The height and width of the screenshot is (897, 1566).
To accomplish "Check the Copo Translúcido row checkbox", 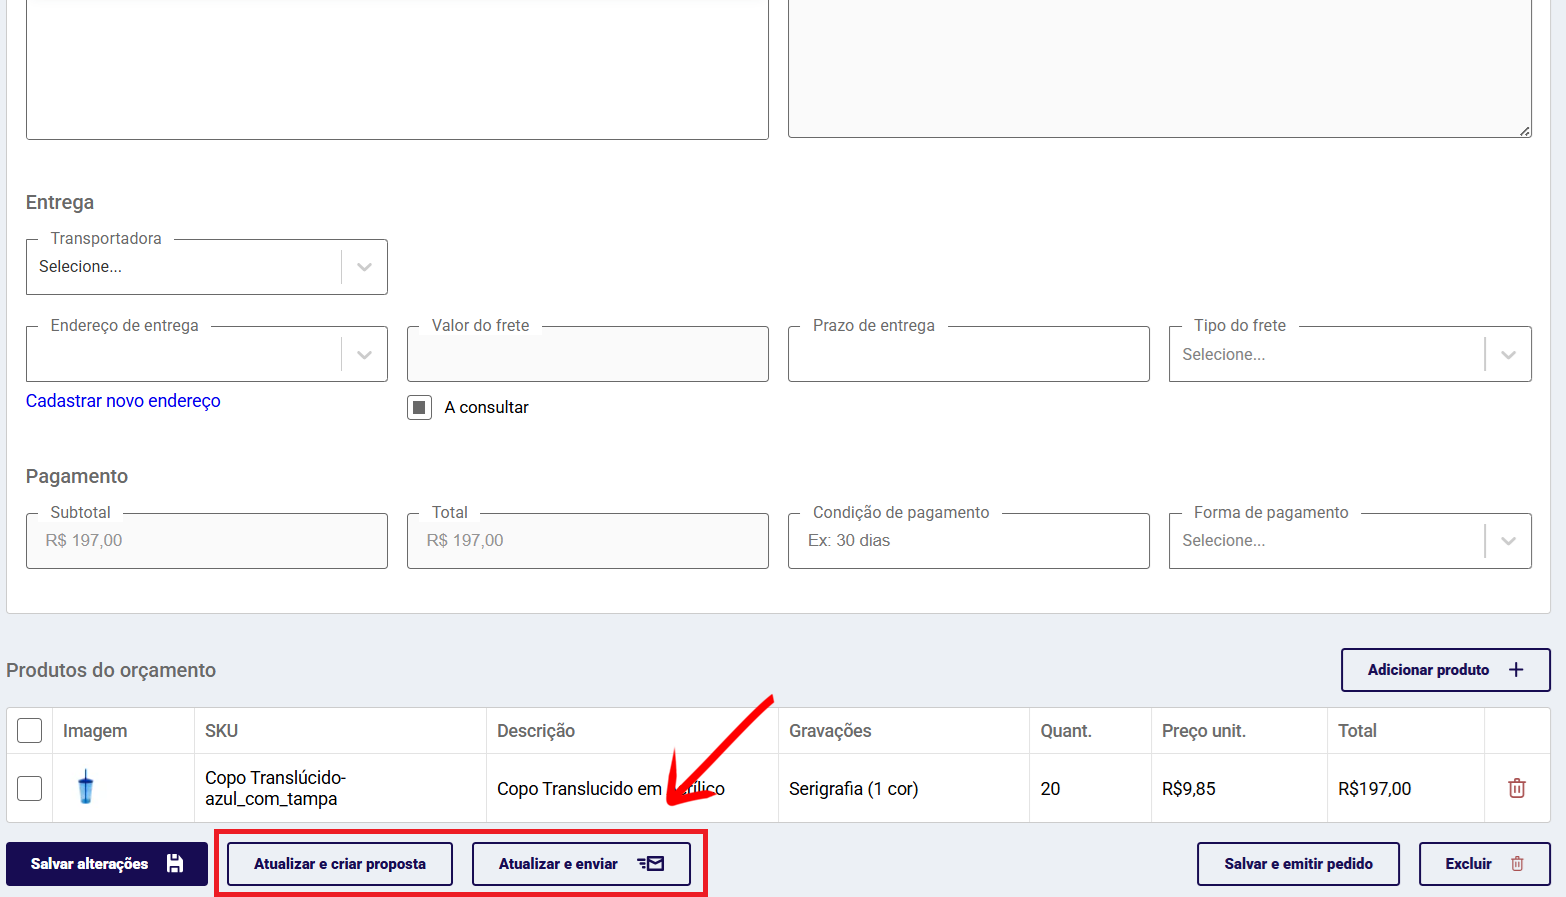I will [30, 788].
